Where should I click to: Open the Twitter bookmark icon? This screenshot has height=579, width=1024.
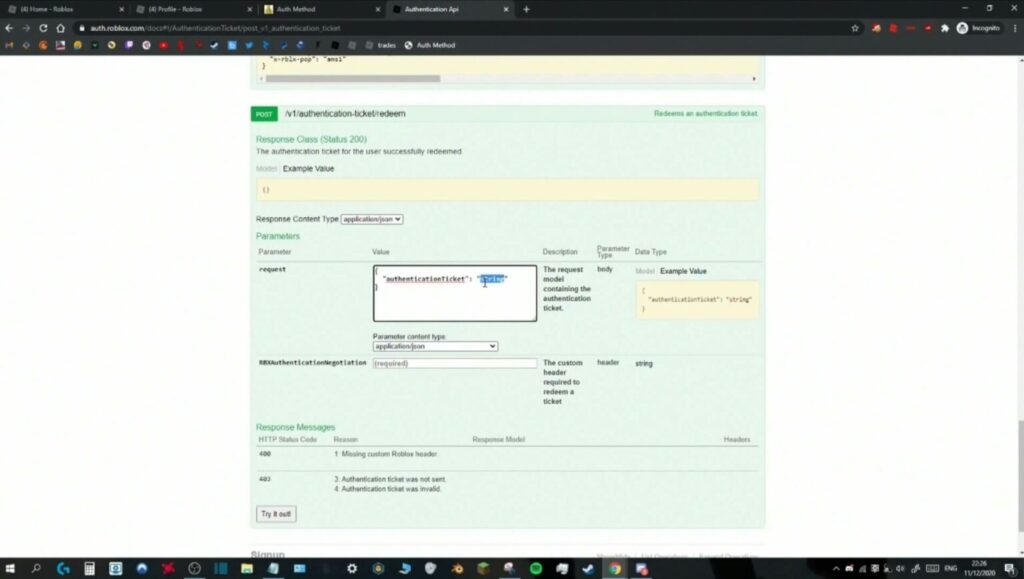tap(249, 45)
